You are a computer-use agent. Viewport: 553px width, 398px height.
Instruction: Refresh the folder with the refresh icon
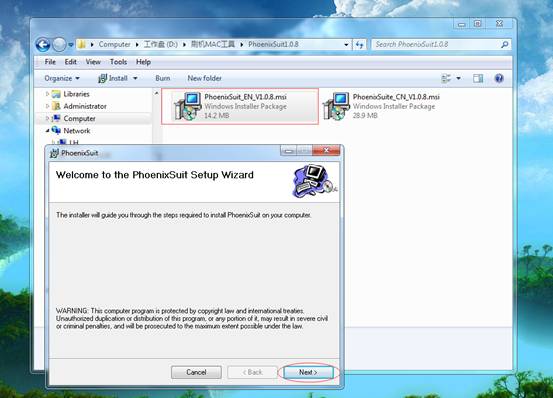tap(359, 44)
